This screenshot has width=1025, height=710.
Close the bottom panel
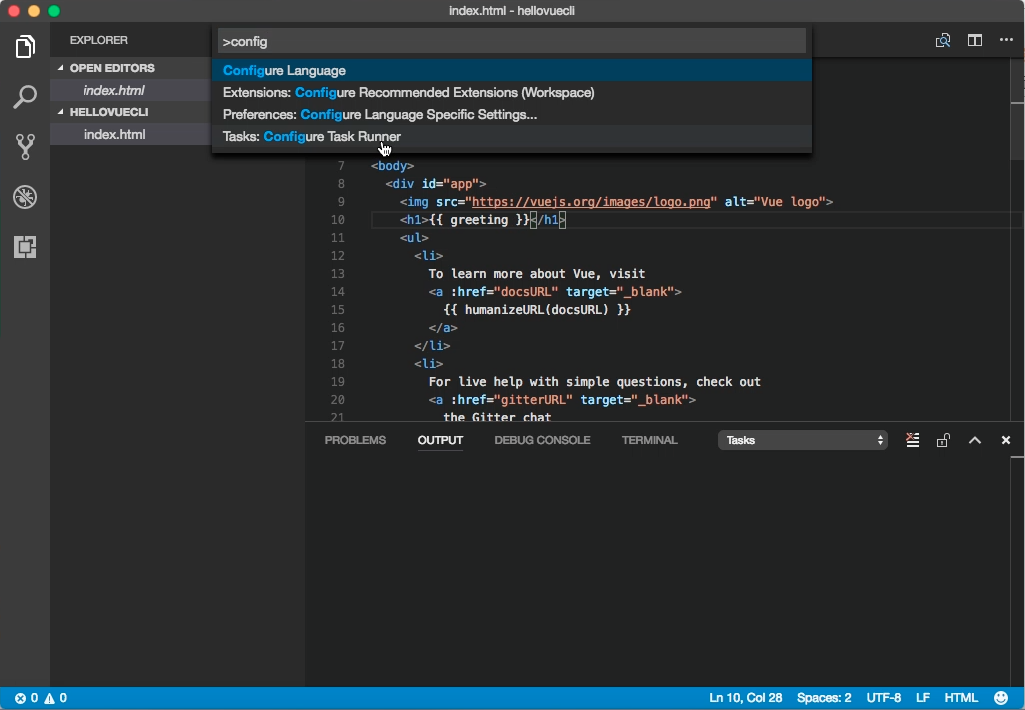(1006, 440)
